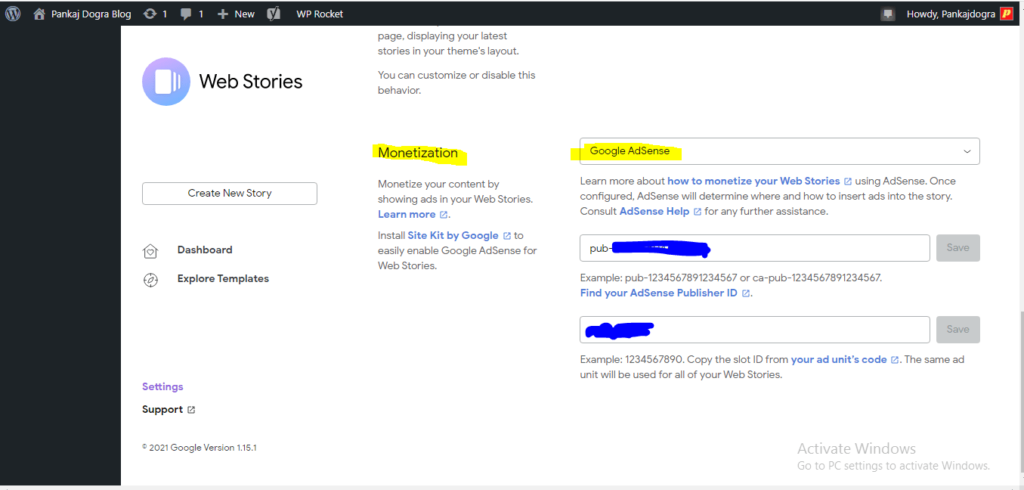This screenshot has height=490, width=1024.
Task: Click the external icon after your ad unit's code
Action: [895, 360]
